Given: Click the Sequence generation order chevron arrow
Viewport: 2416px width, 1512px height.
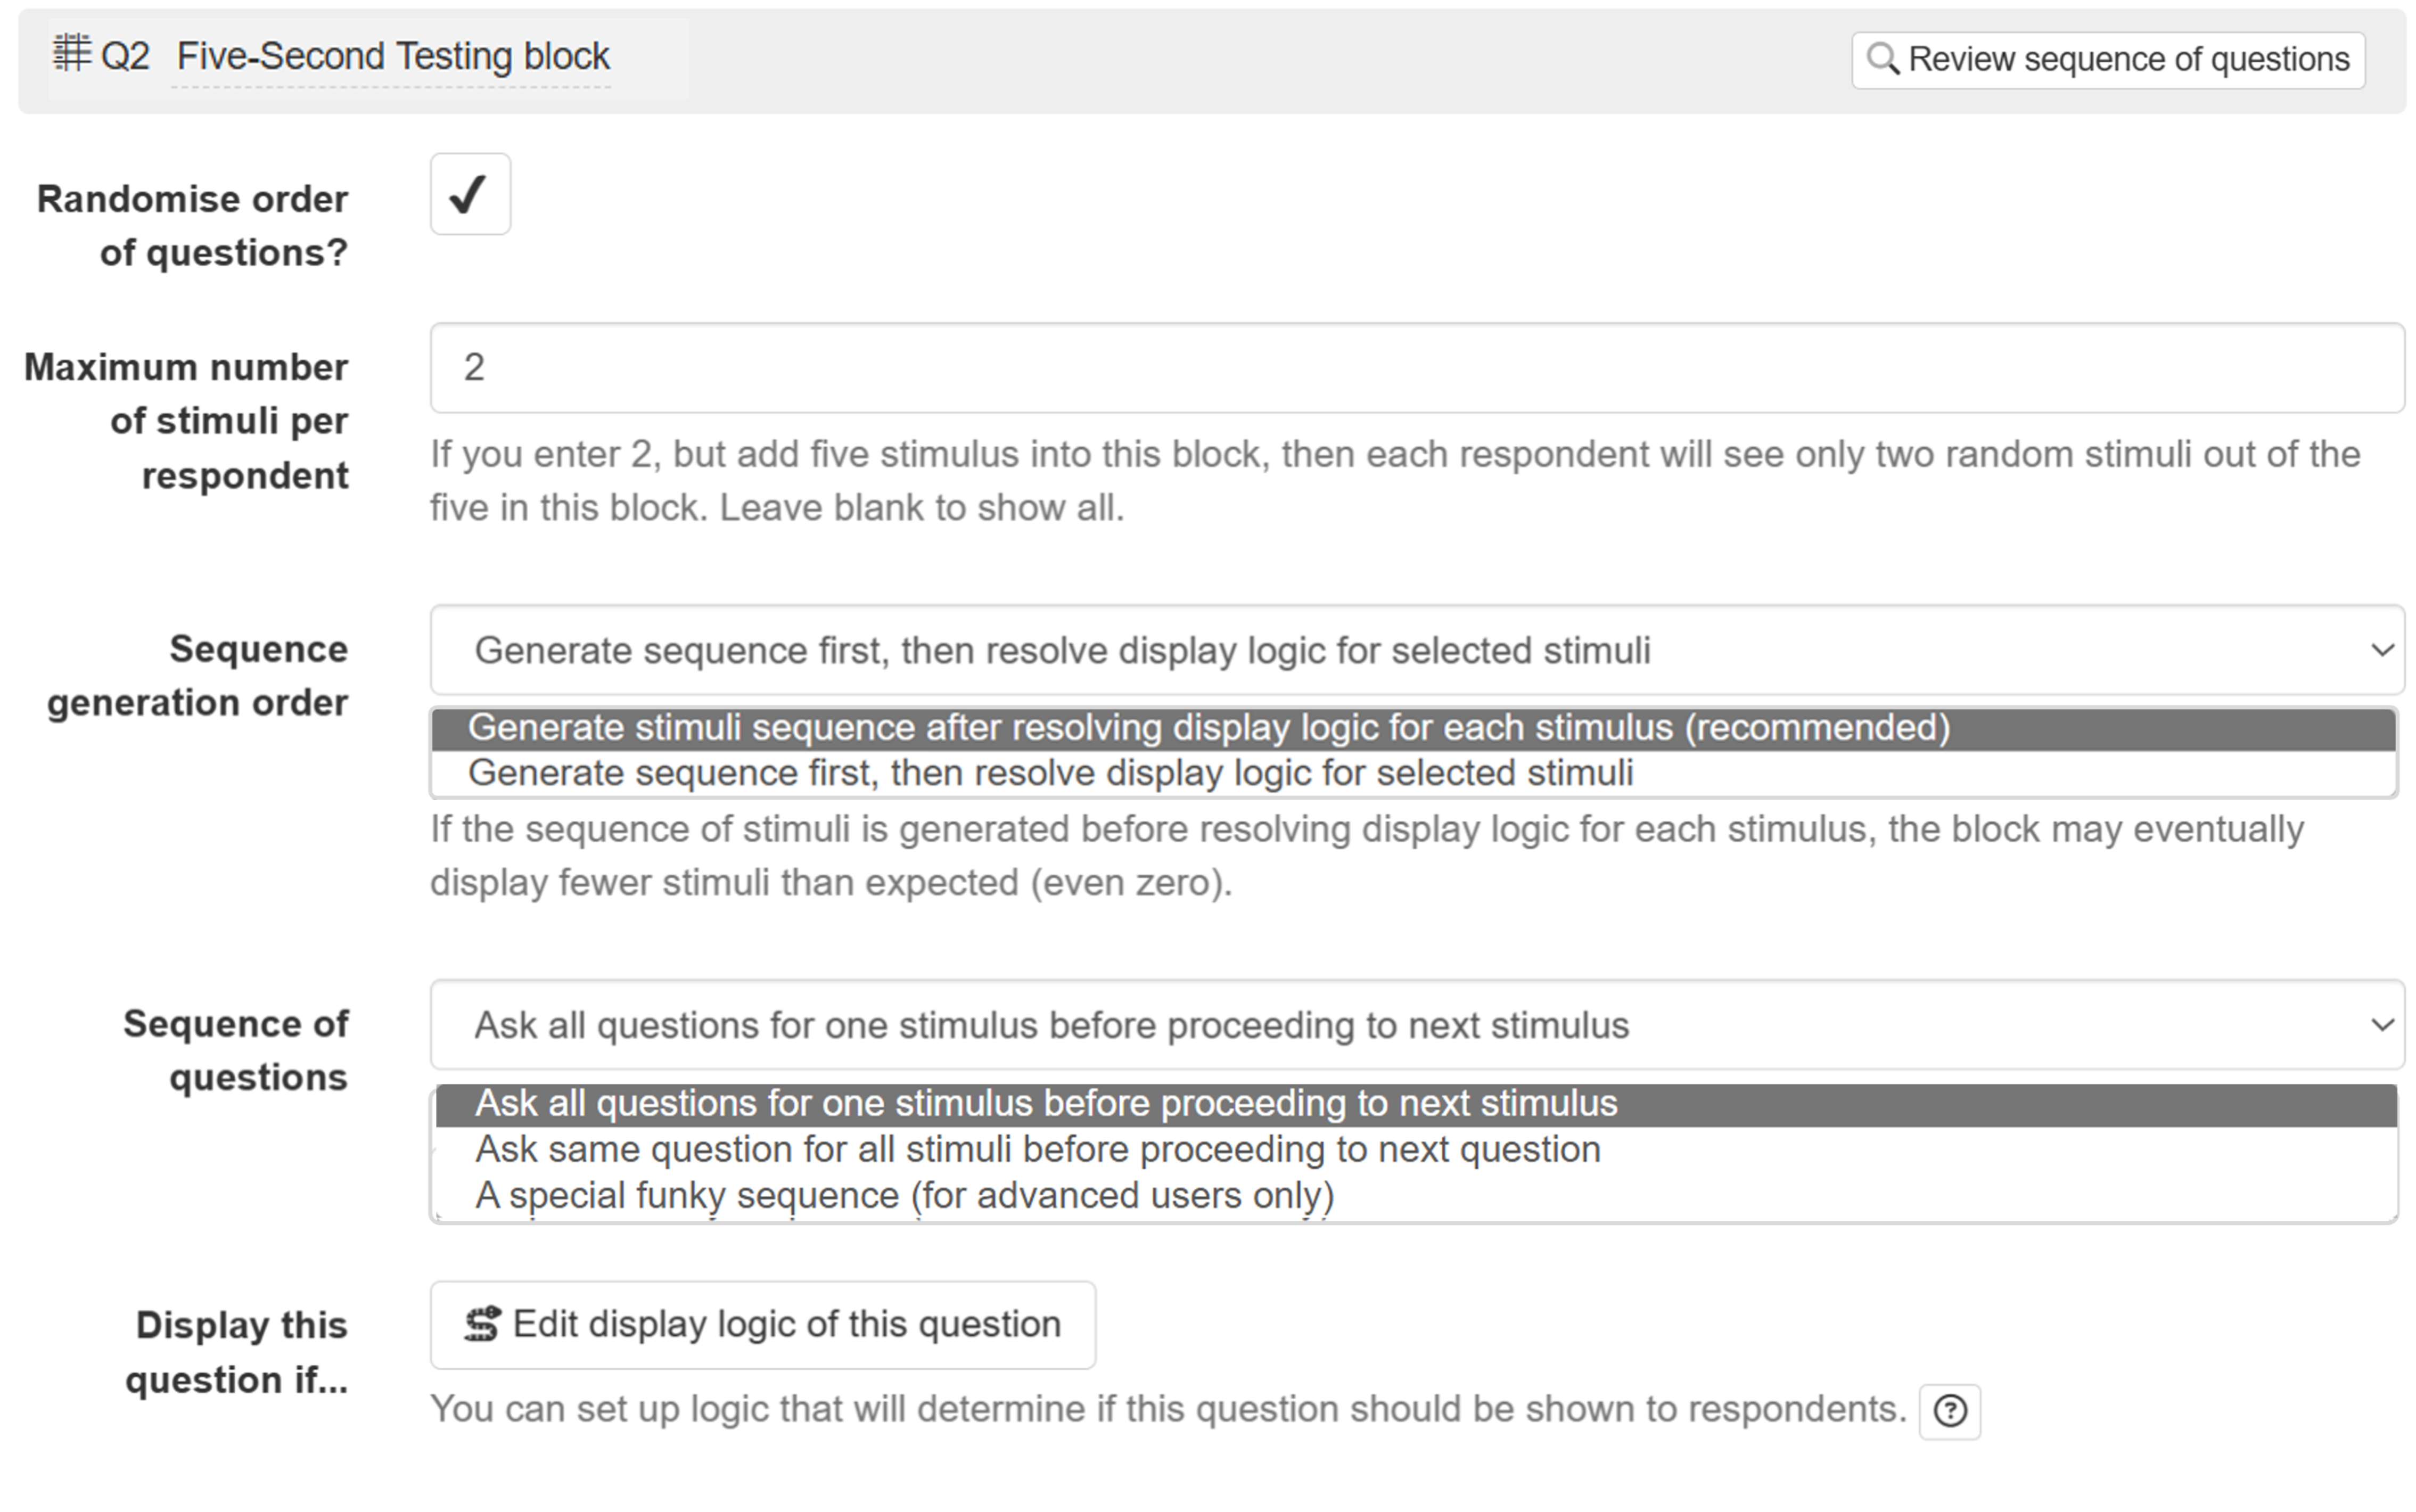Looking at the screenshot, I should (2382, 650).
